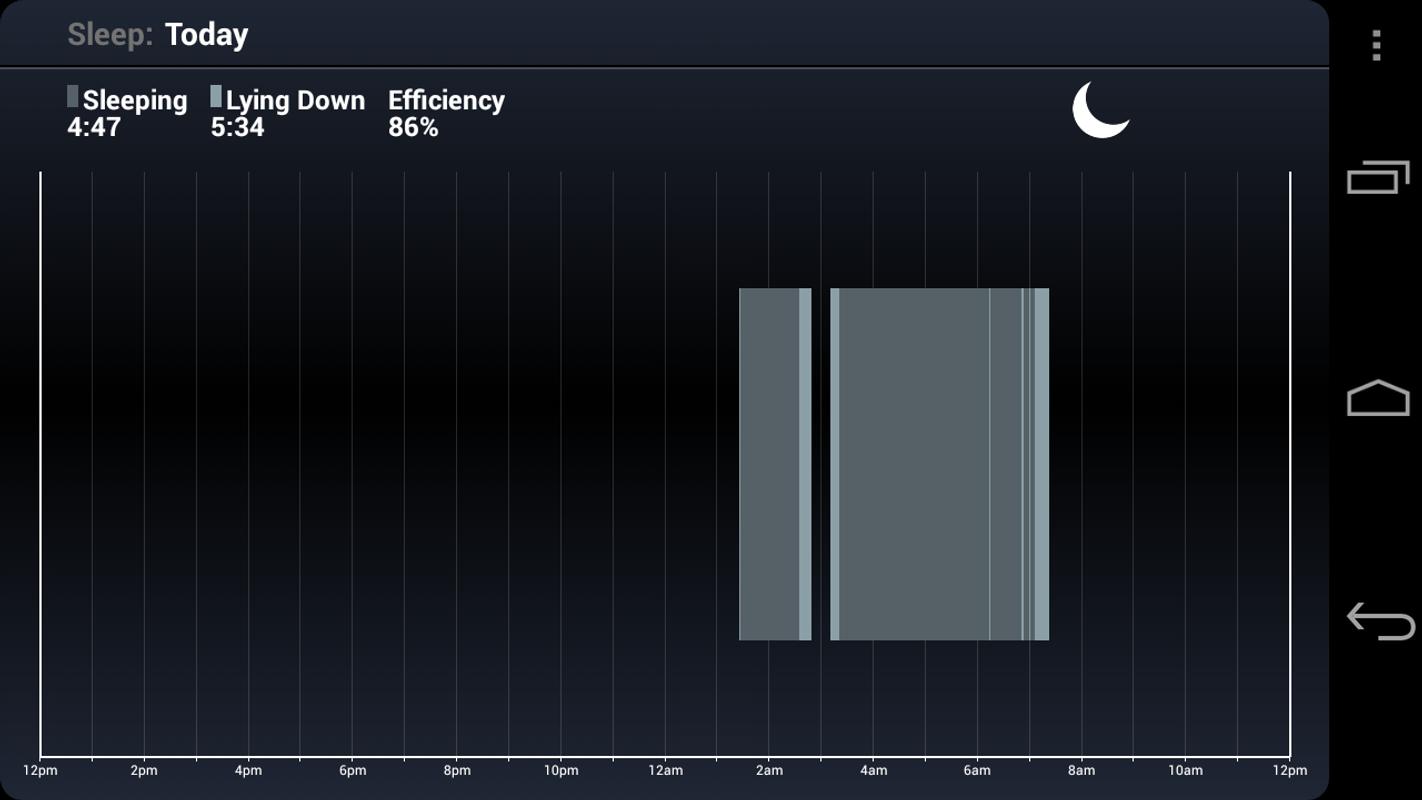The height and width of the screenshot is (800, 1422).
Task: Tap the Lying Down 5:34 statistic
Action: 288,113
